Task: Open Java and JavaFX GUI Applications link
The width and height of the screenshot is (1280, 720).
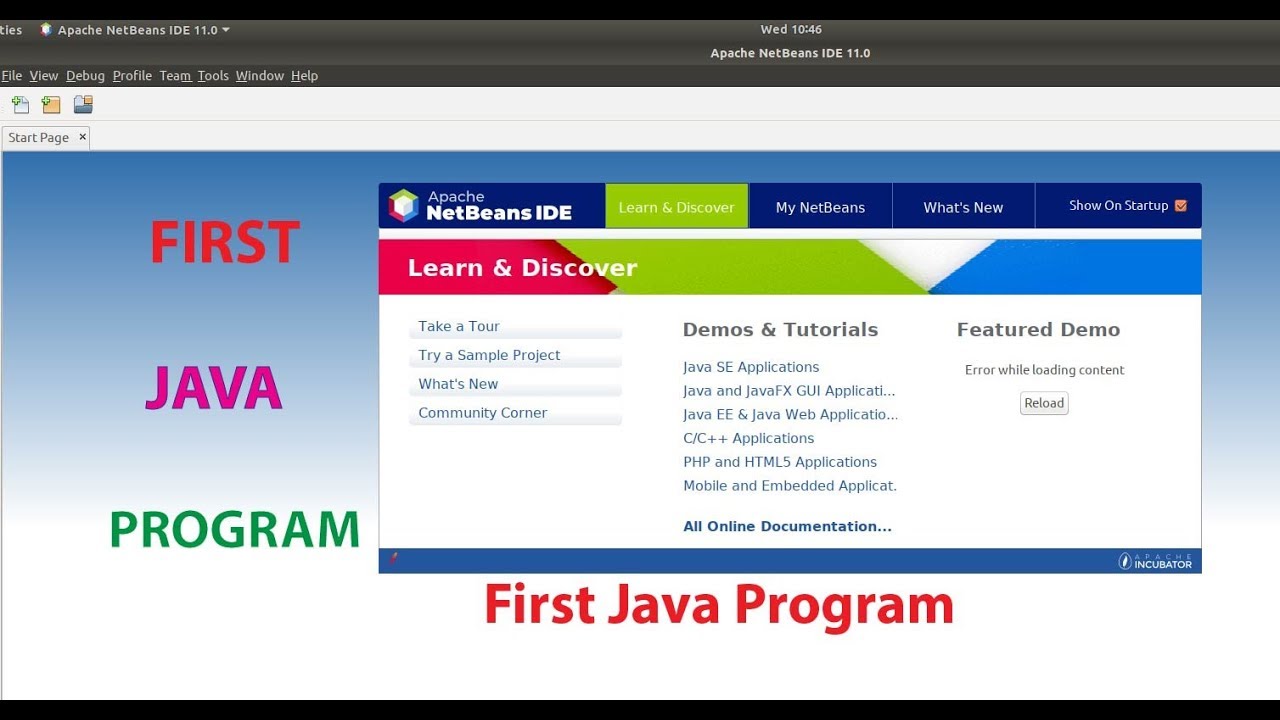Action: [x=789, y=391]
